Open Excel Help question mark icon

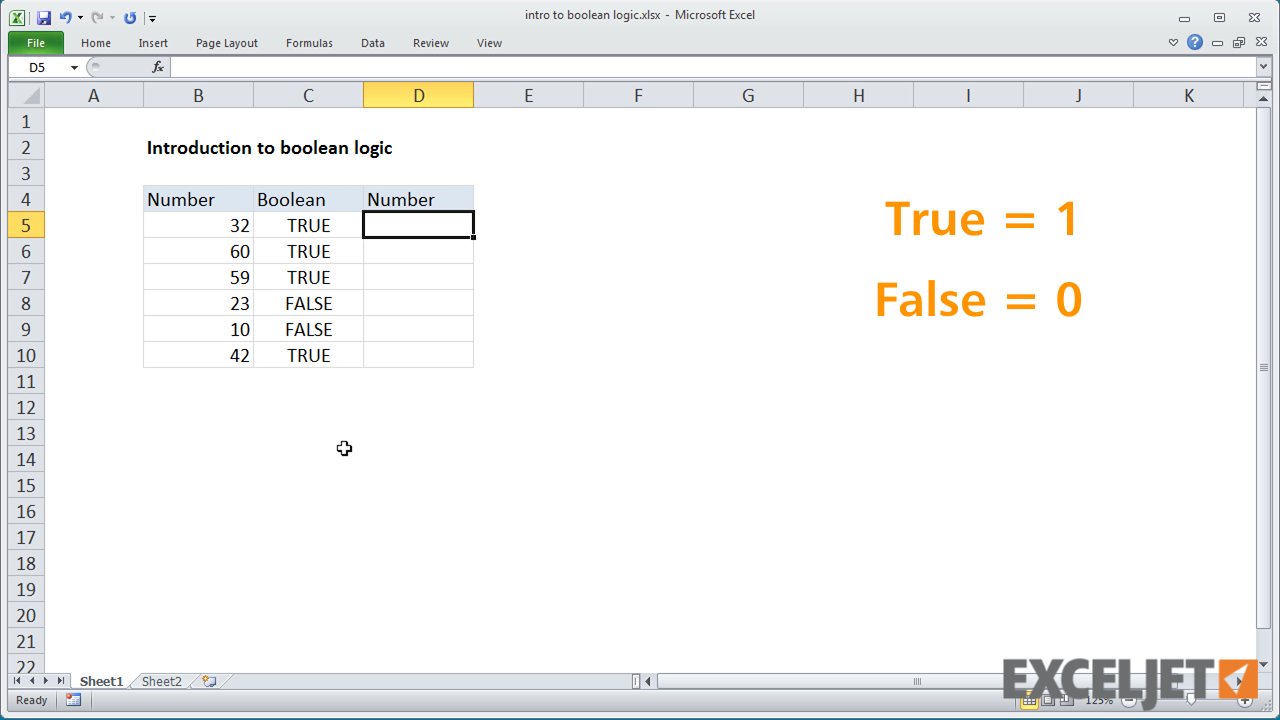pos(1195,43)
